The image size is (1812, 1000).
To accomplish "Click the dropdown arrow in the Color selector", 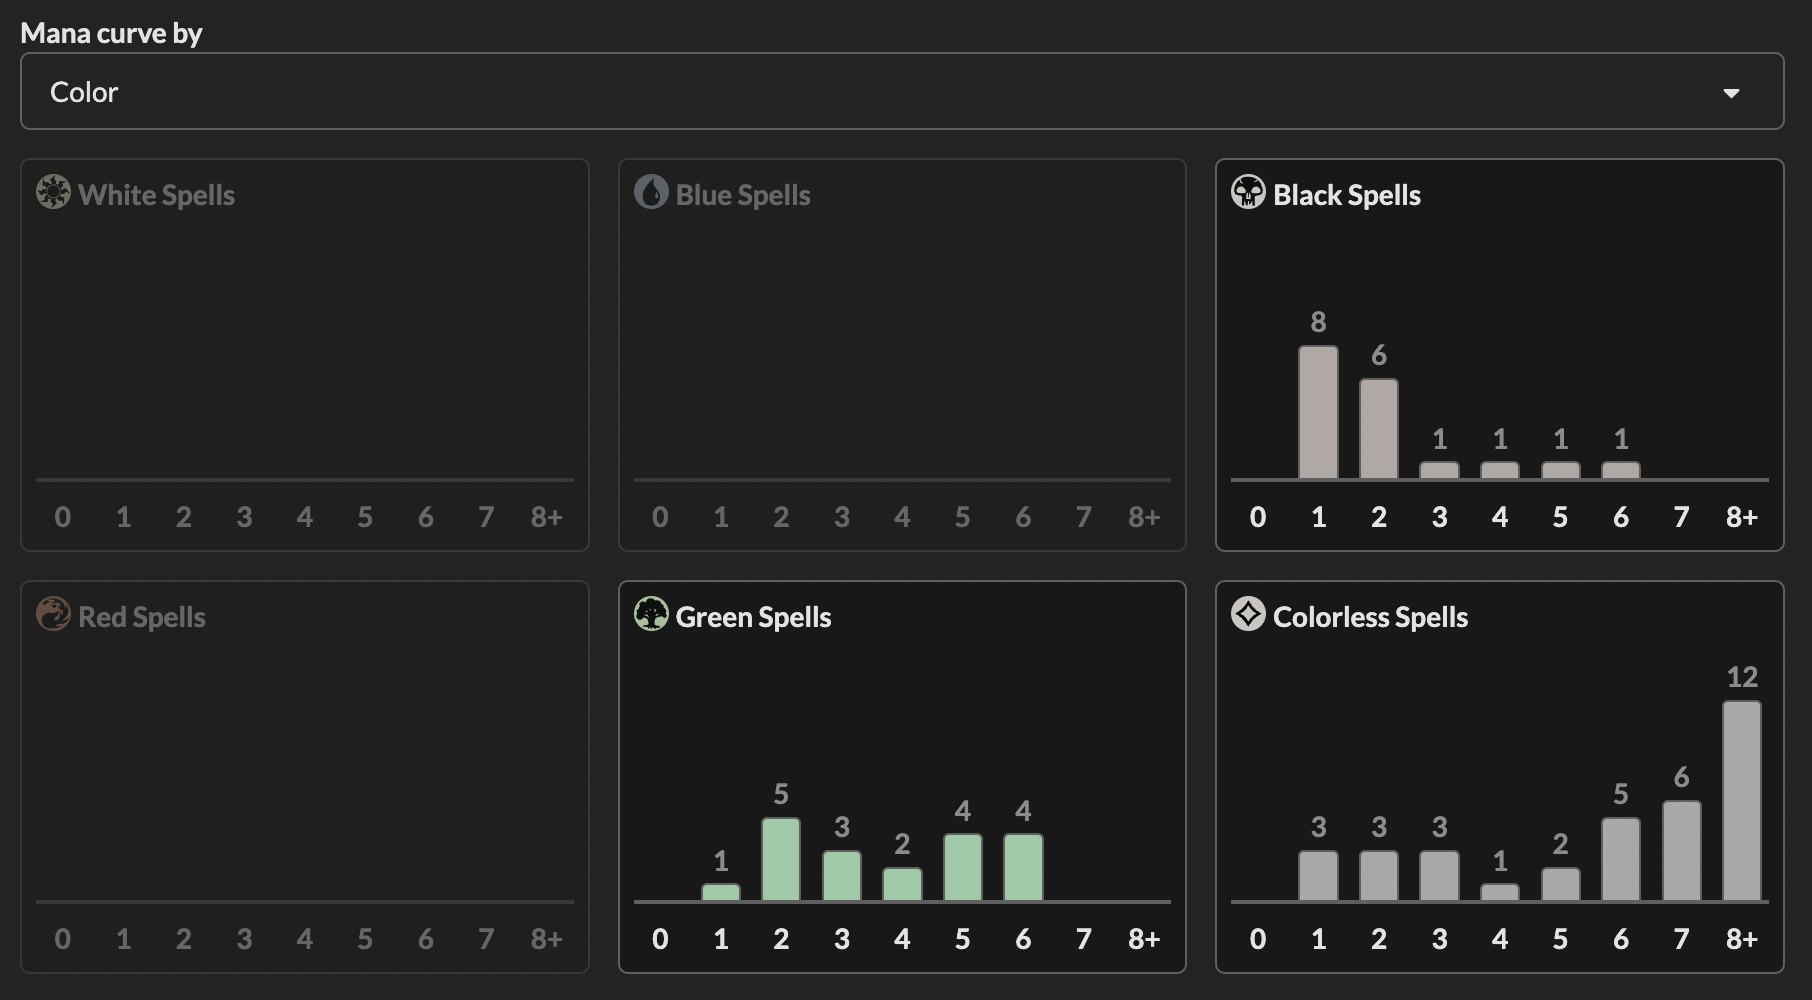I will (x=1731, y=93).
